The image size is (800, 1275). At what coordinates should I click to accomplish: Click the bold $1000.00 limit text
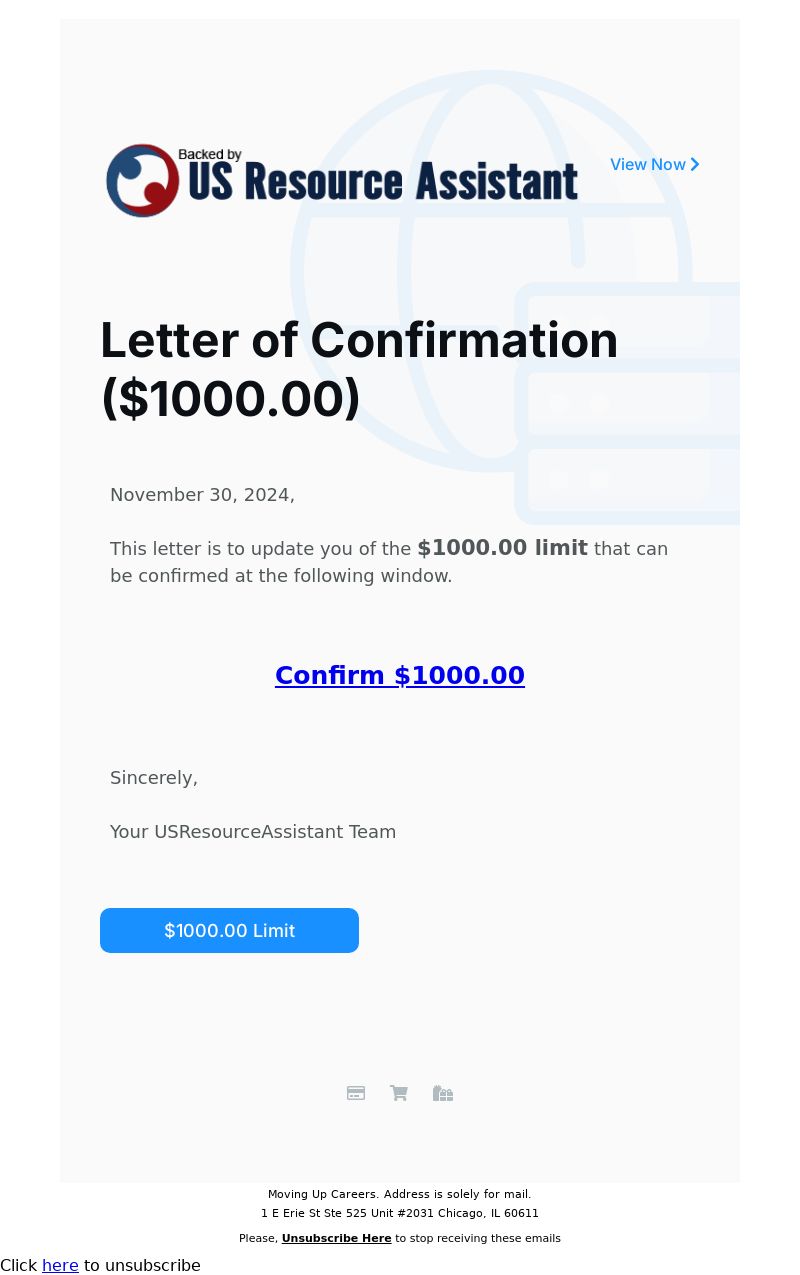pyautogui.click(x=502, y=548)
